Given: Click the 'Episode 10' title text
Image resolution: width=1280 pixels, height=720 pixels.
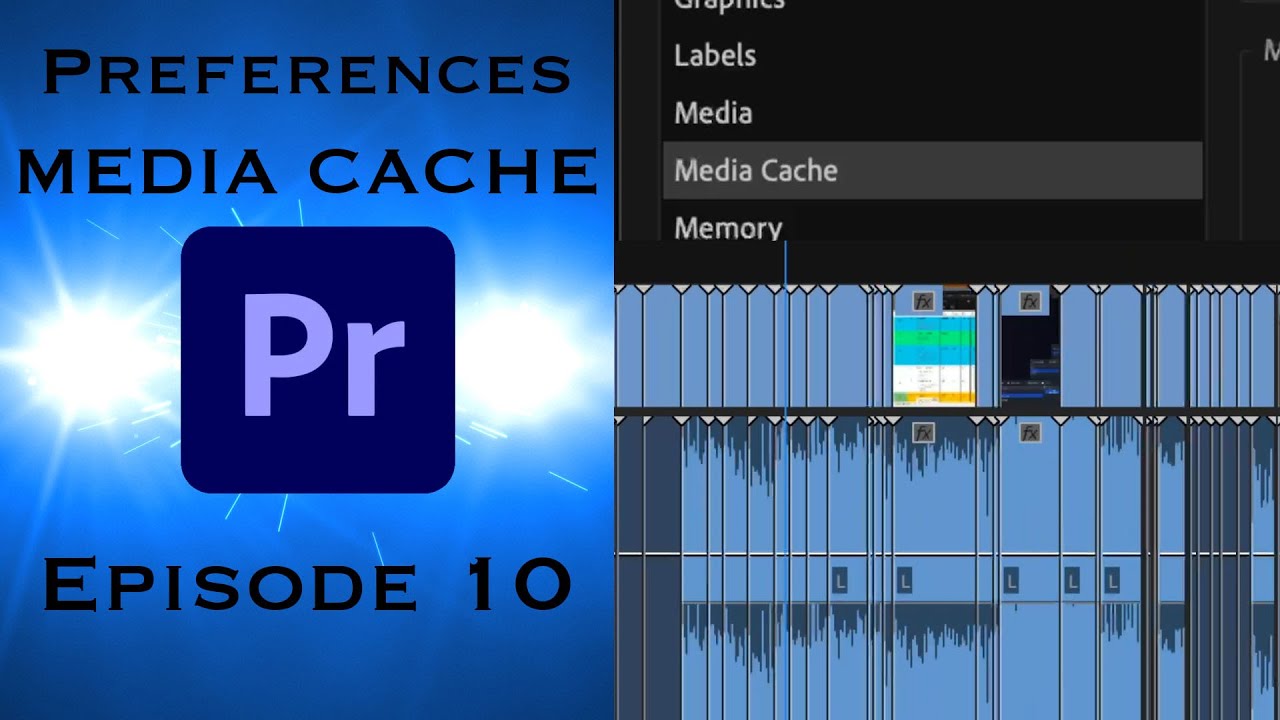Looking at the screenshot, I should 307,586.
